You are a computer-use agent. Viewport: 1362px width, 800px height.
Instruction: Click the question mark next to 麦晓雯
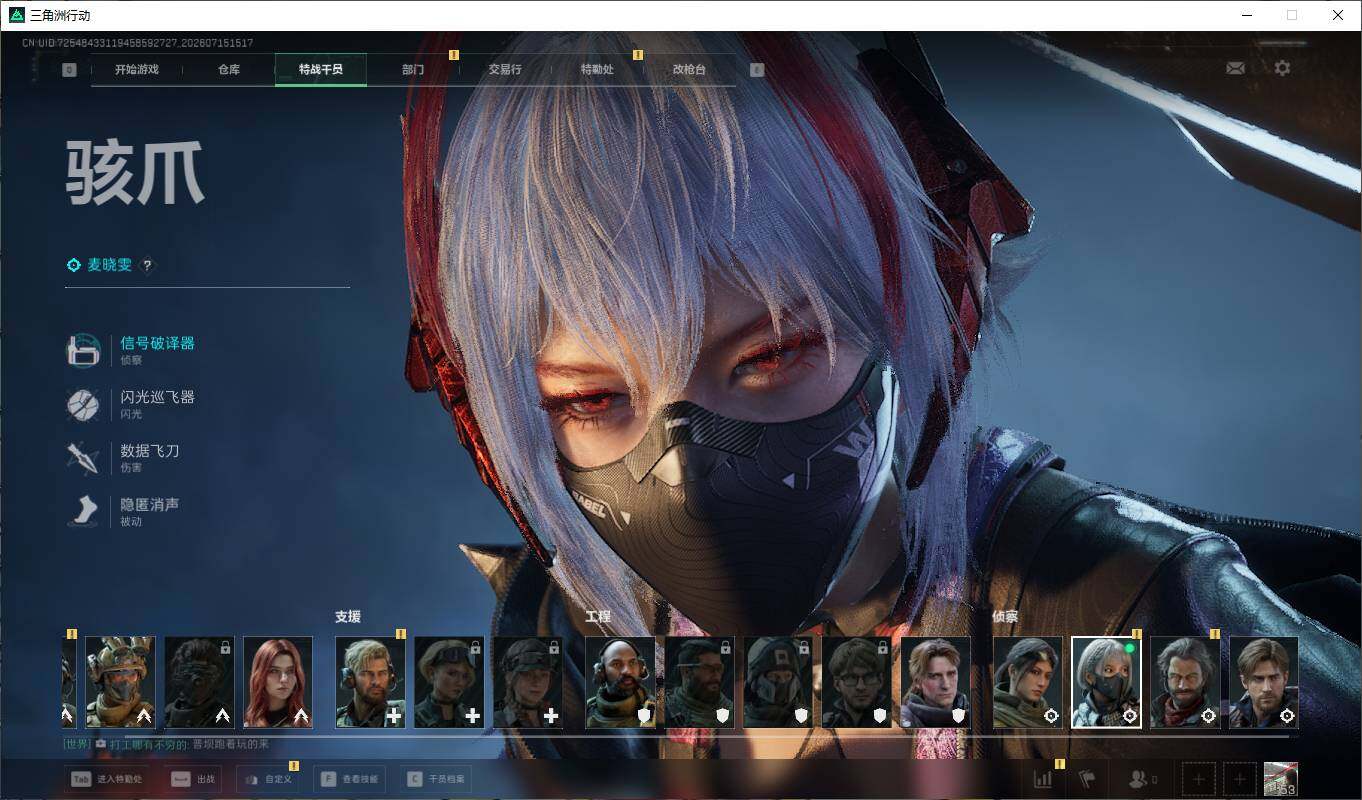click(x=147, y=265)
